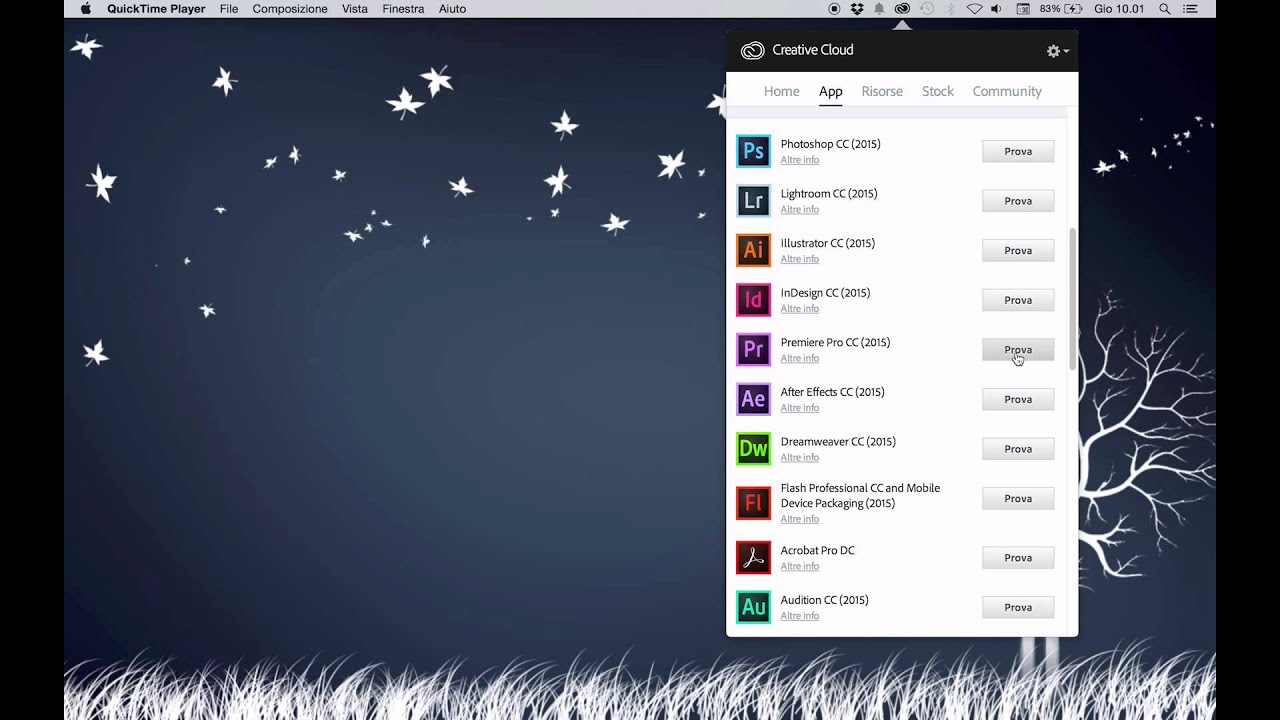
Task: Click Prova for After Effects CC
Action: pyautogui.click(x=1018, y=399)
